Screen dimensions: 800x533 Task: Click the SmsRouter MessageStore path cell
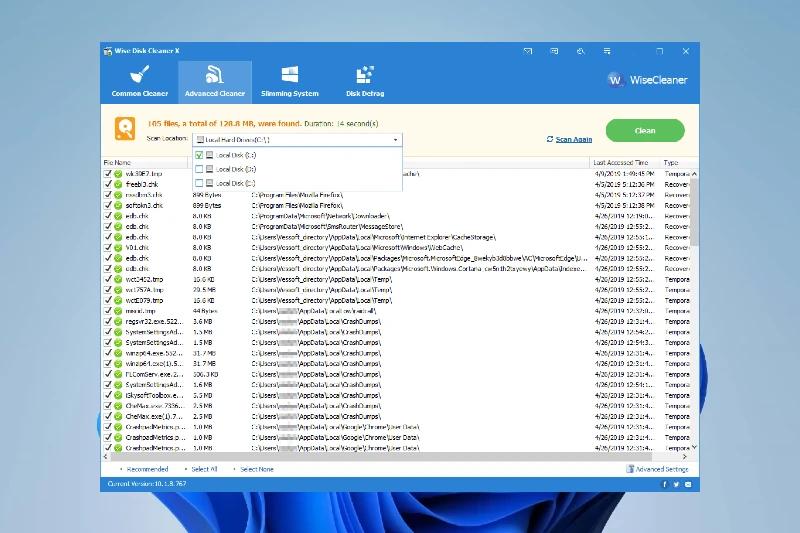pos(327,226)
